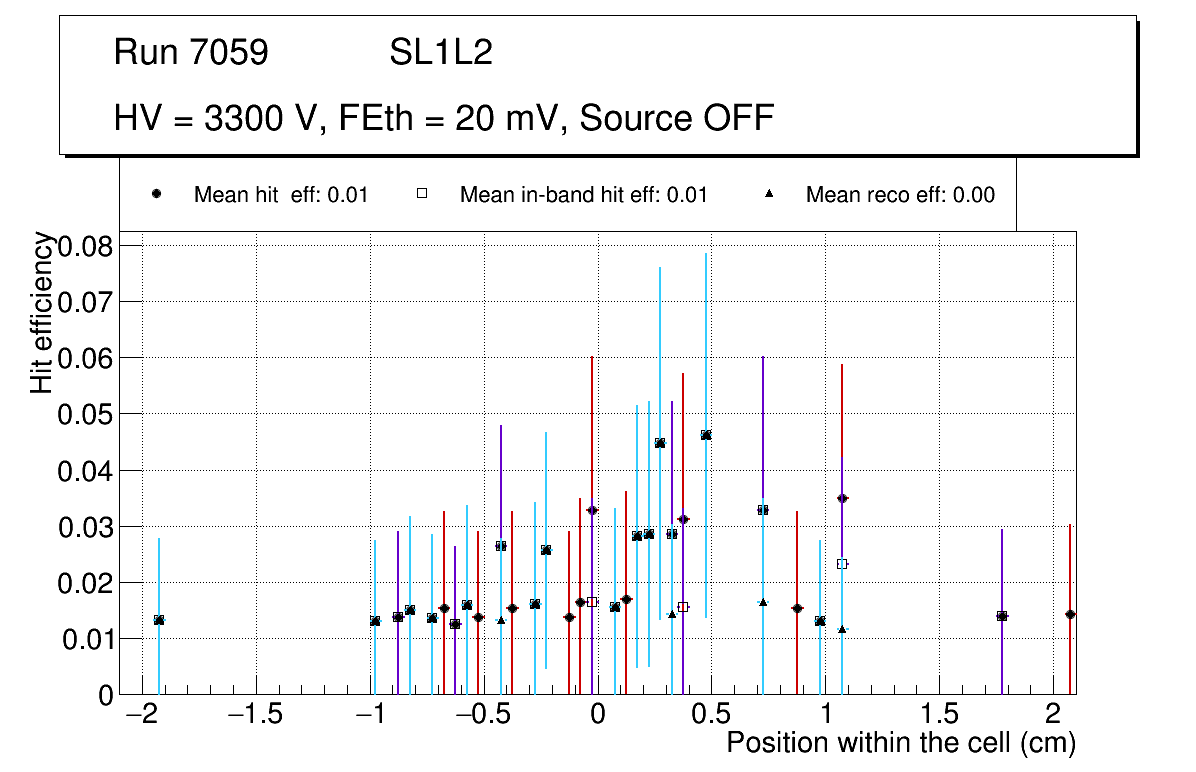Viewport: 1196px width, 772px height.
Task: Click the black triangle legend marker
Action: pos(769,194)
